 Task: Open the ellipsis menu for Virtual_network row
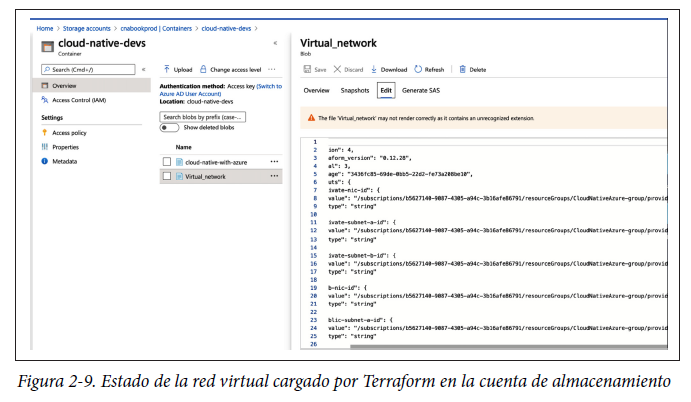[274, 176]
